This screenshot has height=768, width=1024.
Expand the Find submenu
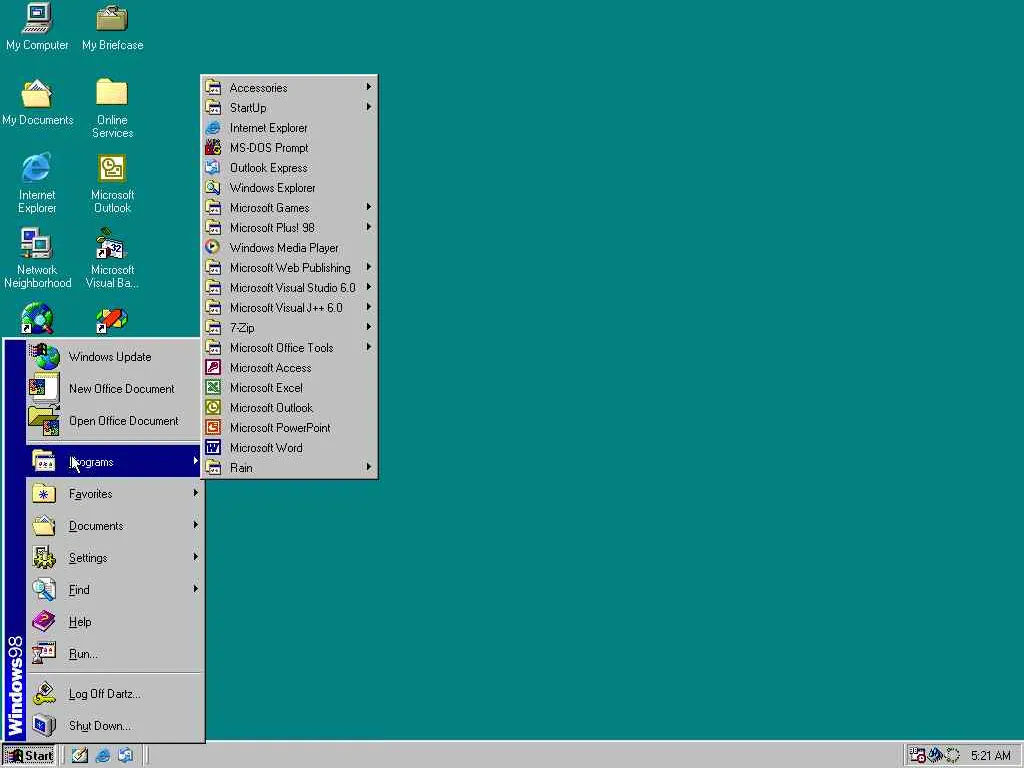pyautogui.click(x=115, y=590)
